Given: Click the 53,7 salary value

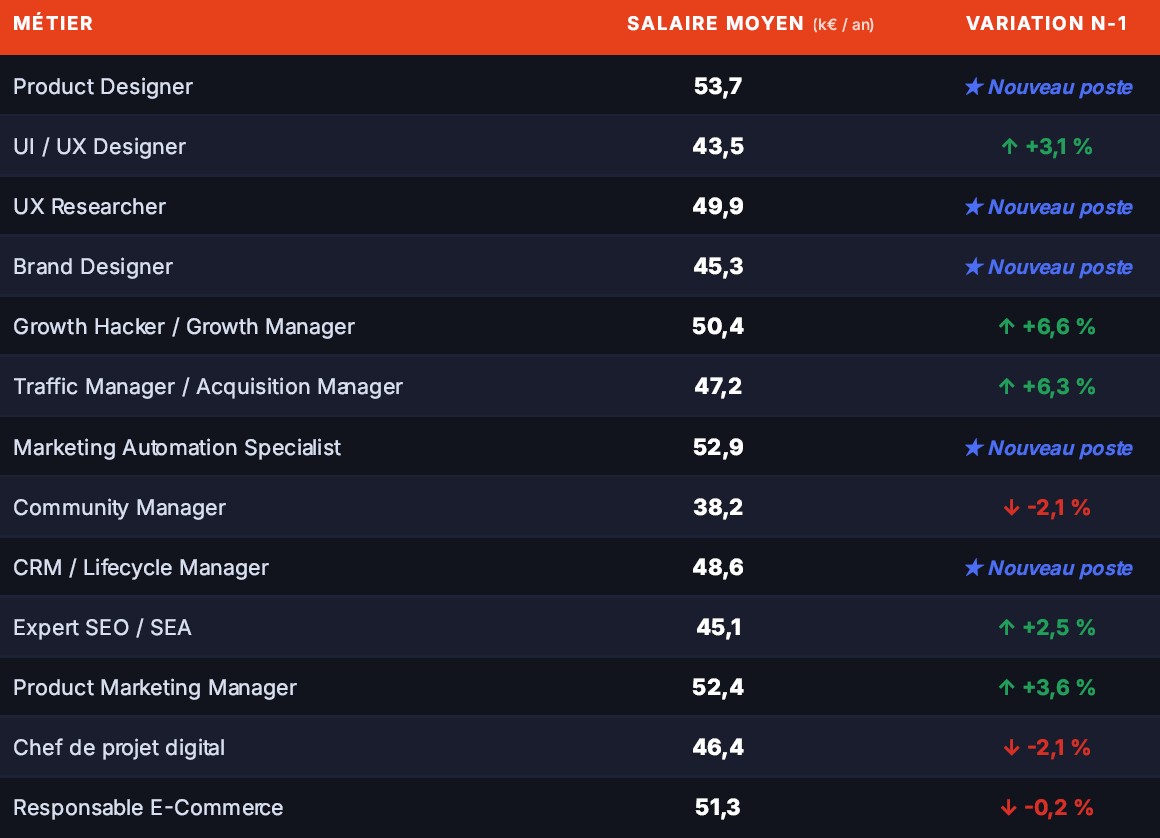Looking at the screenshot, I should point(718,87).
